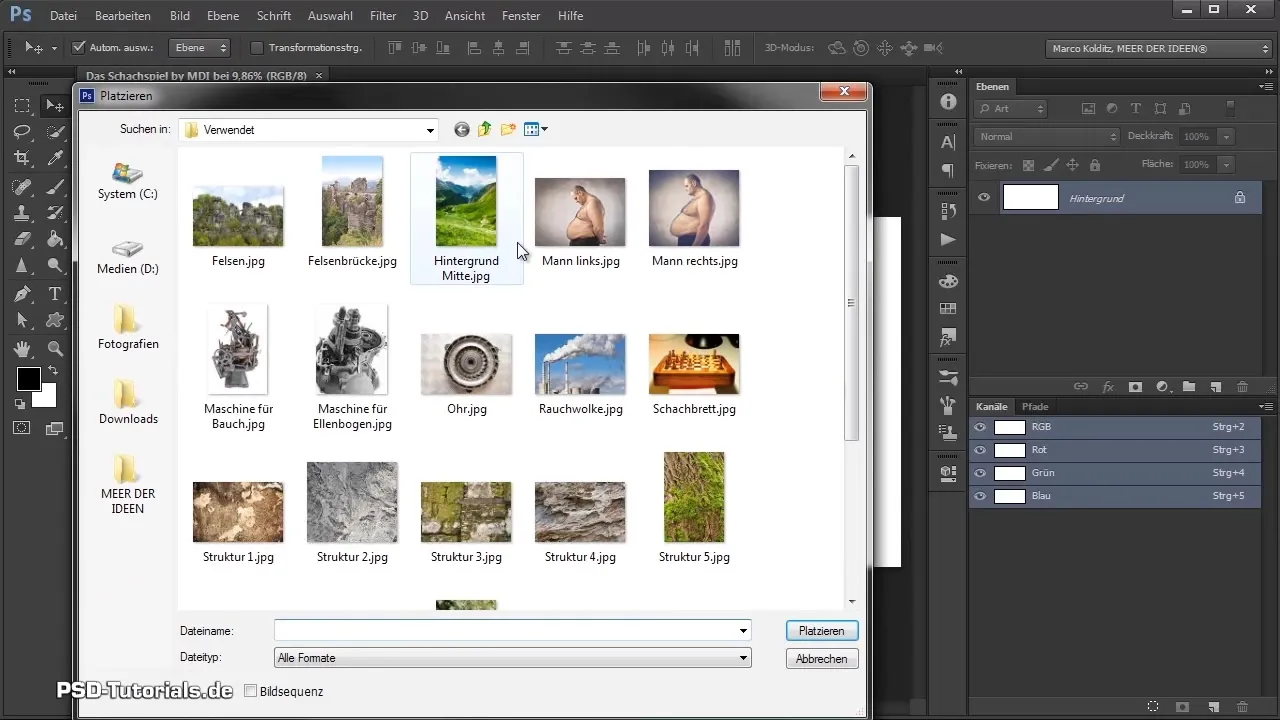The image size is (1280, 720).
Task: Open the Ebene menu
Action: [x=223, y=16]
